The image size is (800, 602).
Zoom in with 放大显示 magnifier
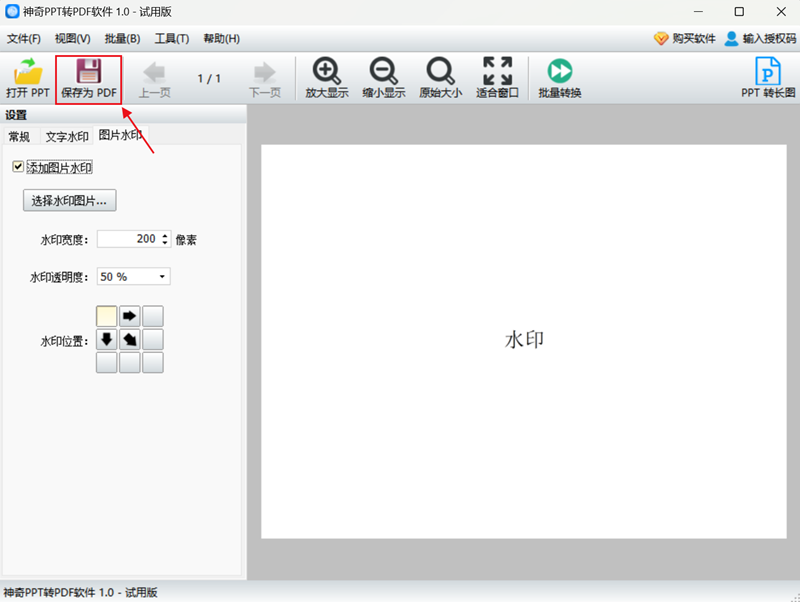[327, 79]
